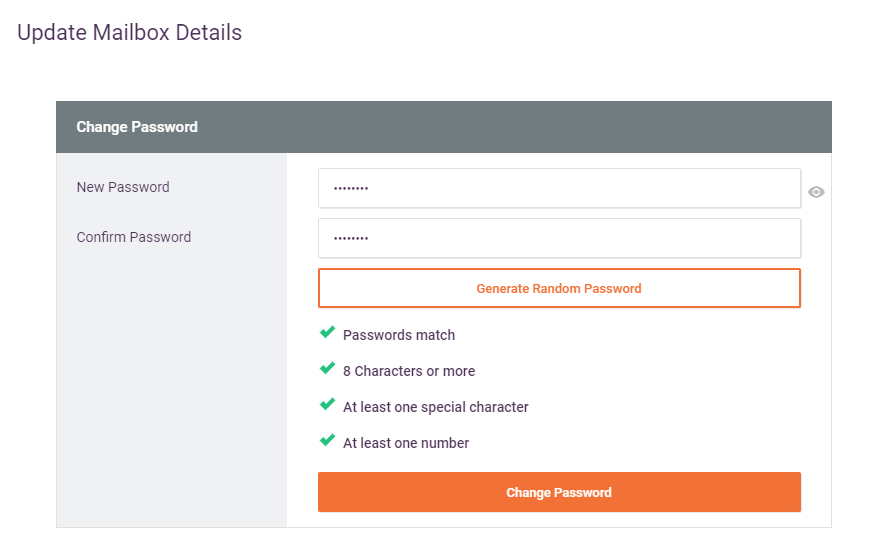Click the Confirm Password label

click(134, 237)
